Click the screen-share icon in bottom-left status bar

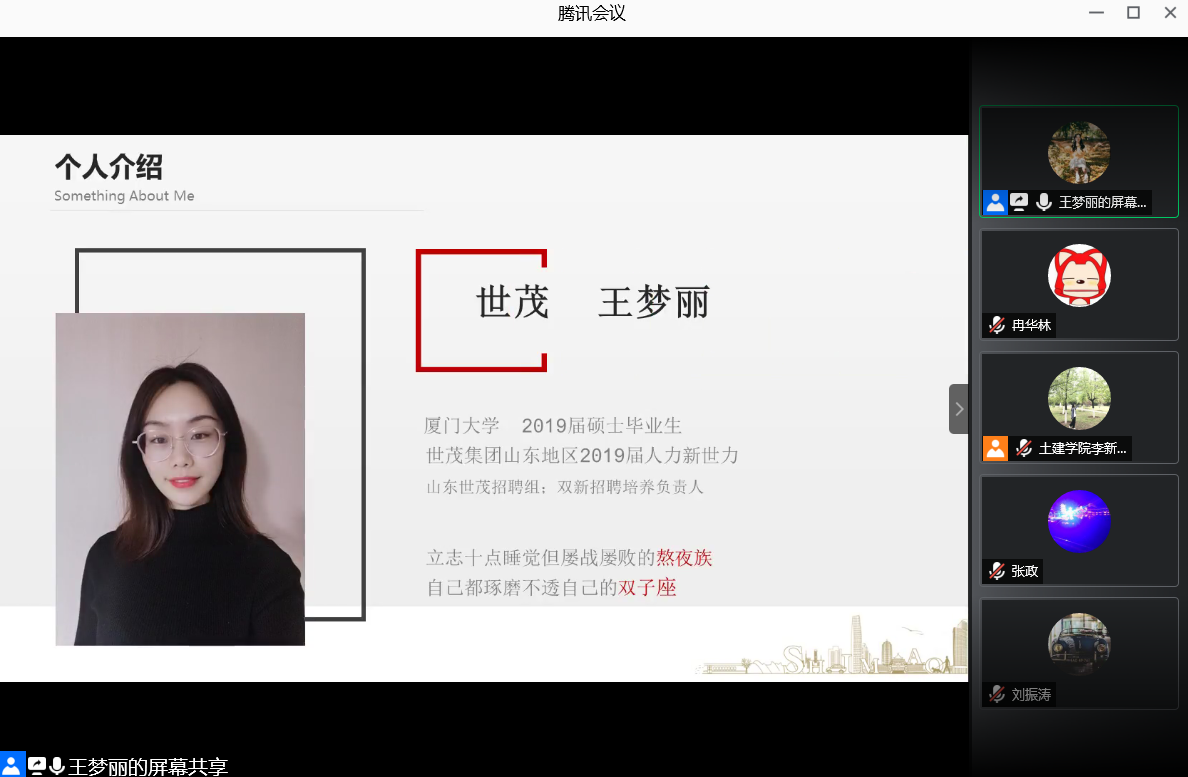click(37, 766)
